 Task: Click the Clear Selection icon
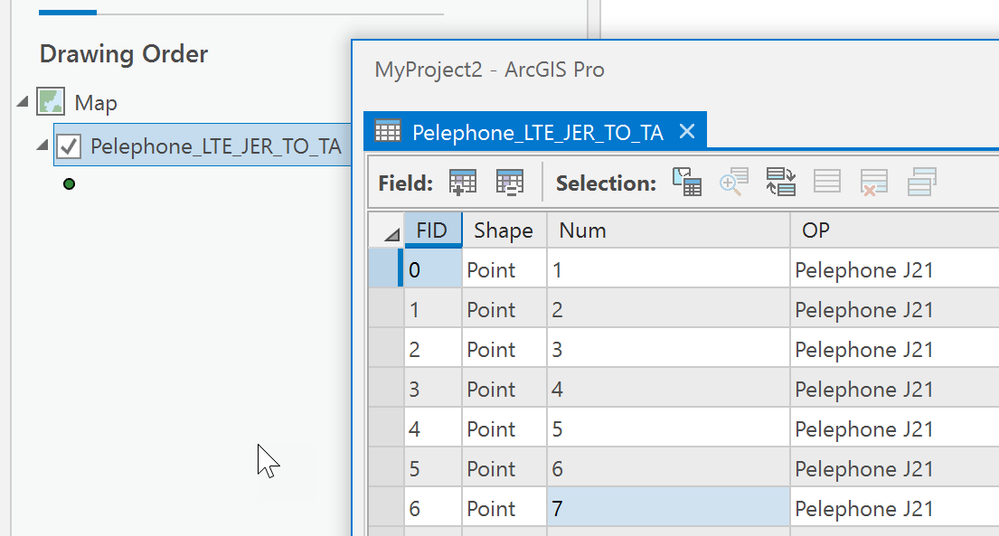coord(827,182)
